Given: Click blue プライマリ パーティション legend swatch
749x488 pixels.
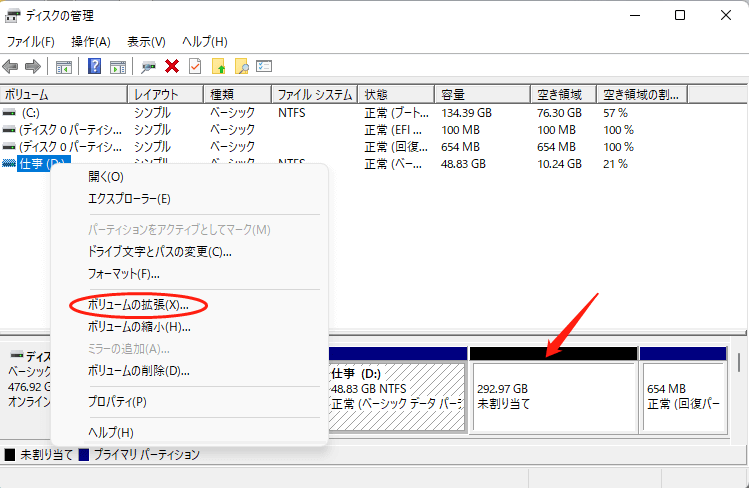Looking at the screenshot, I should [84, 455].
